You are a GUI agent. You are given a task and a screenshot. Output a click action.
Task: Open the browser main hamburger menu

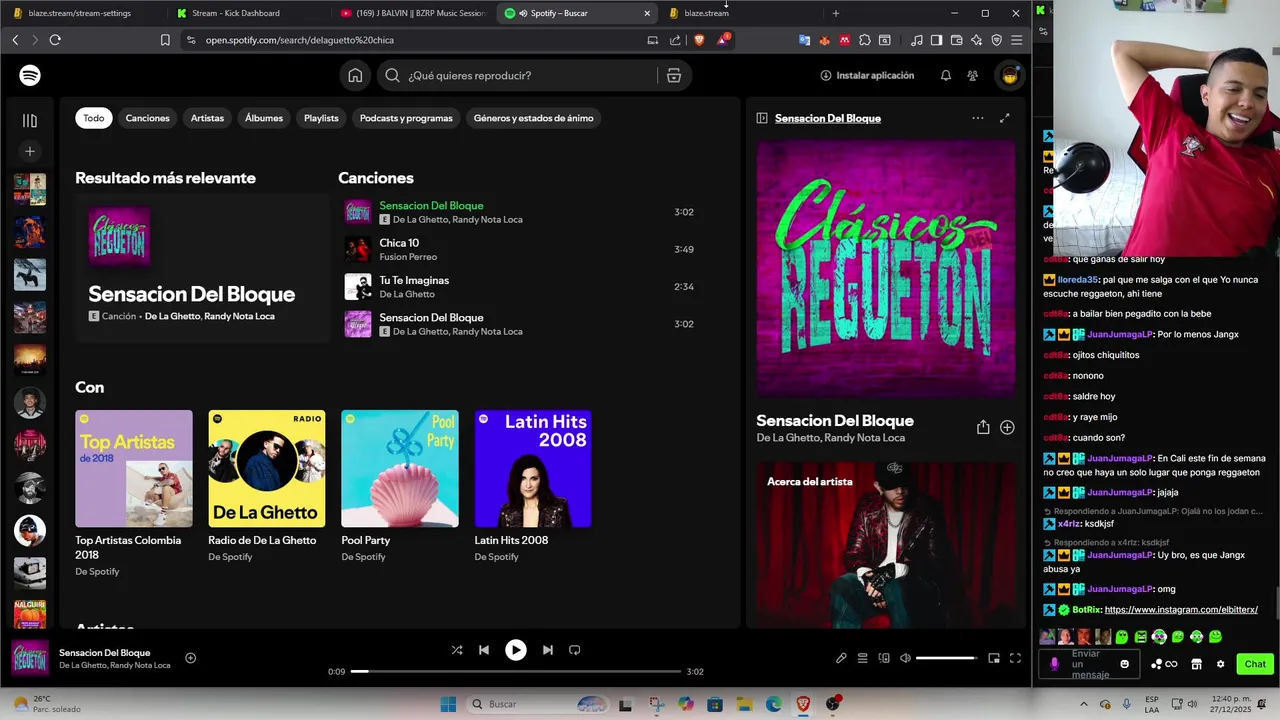click(1017, 40)
